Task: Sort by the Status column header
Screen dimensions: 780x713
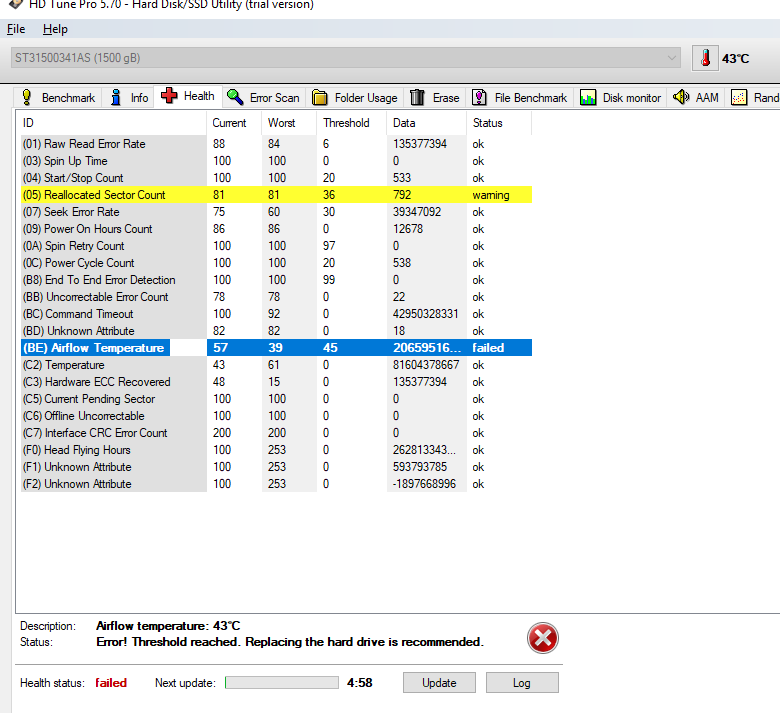Action: pyautogui.click(x=499, y=123)
